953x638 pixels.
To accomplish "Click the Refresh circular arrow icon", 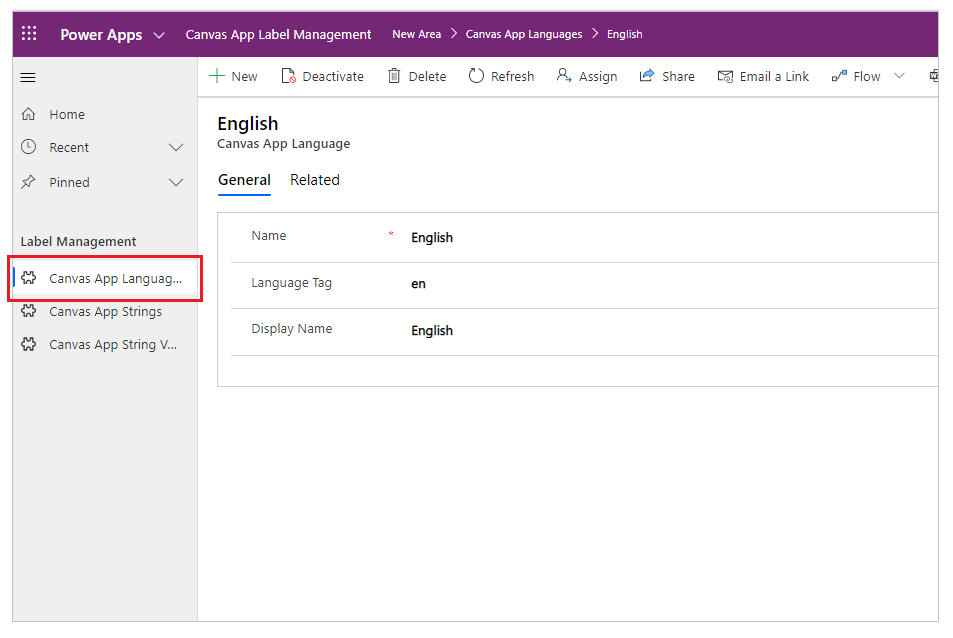I will point(476,76).
